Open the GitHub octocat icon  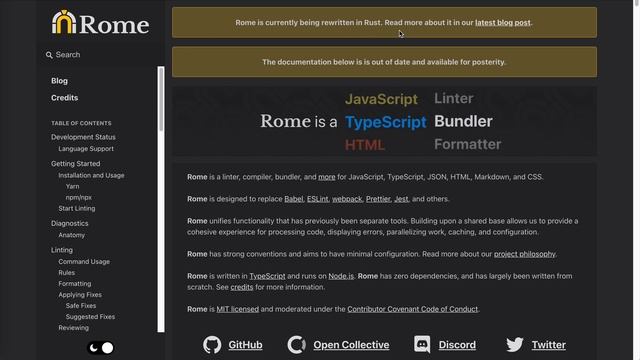click(212, 345)
